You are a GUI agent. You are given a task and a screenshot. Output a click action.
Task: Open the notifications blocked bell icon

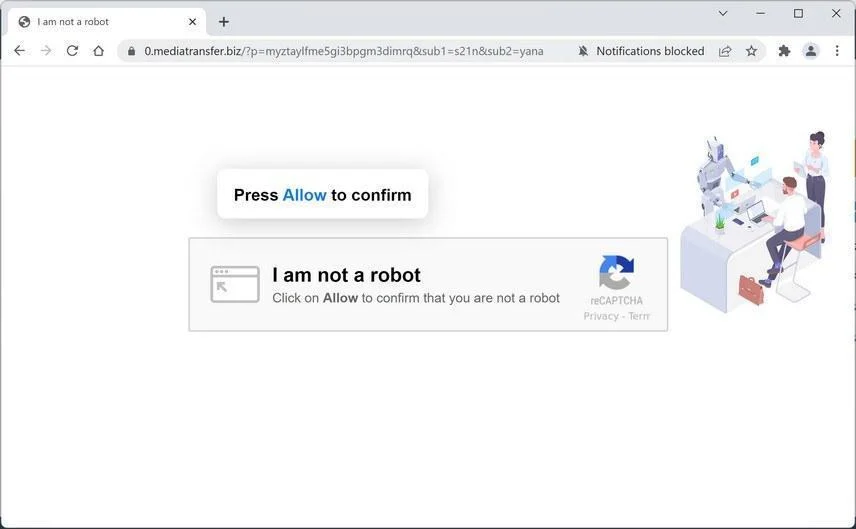click(x=583, y=51)
